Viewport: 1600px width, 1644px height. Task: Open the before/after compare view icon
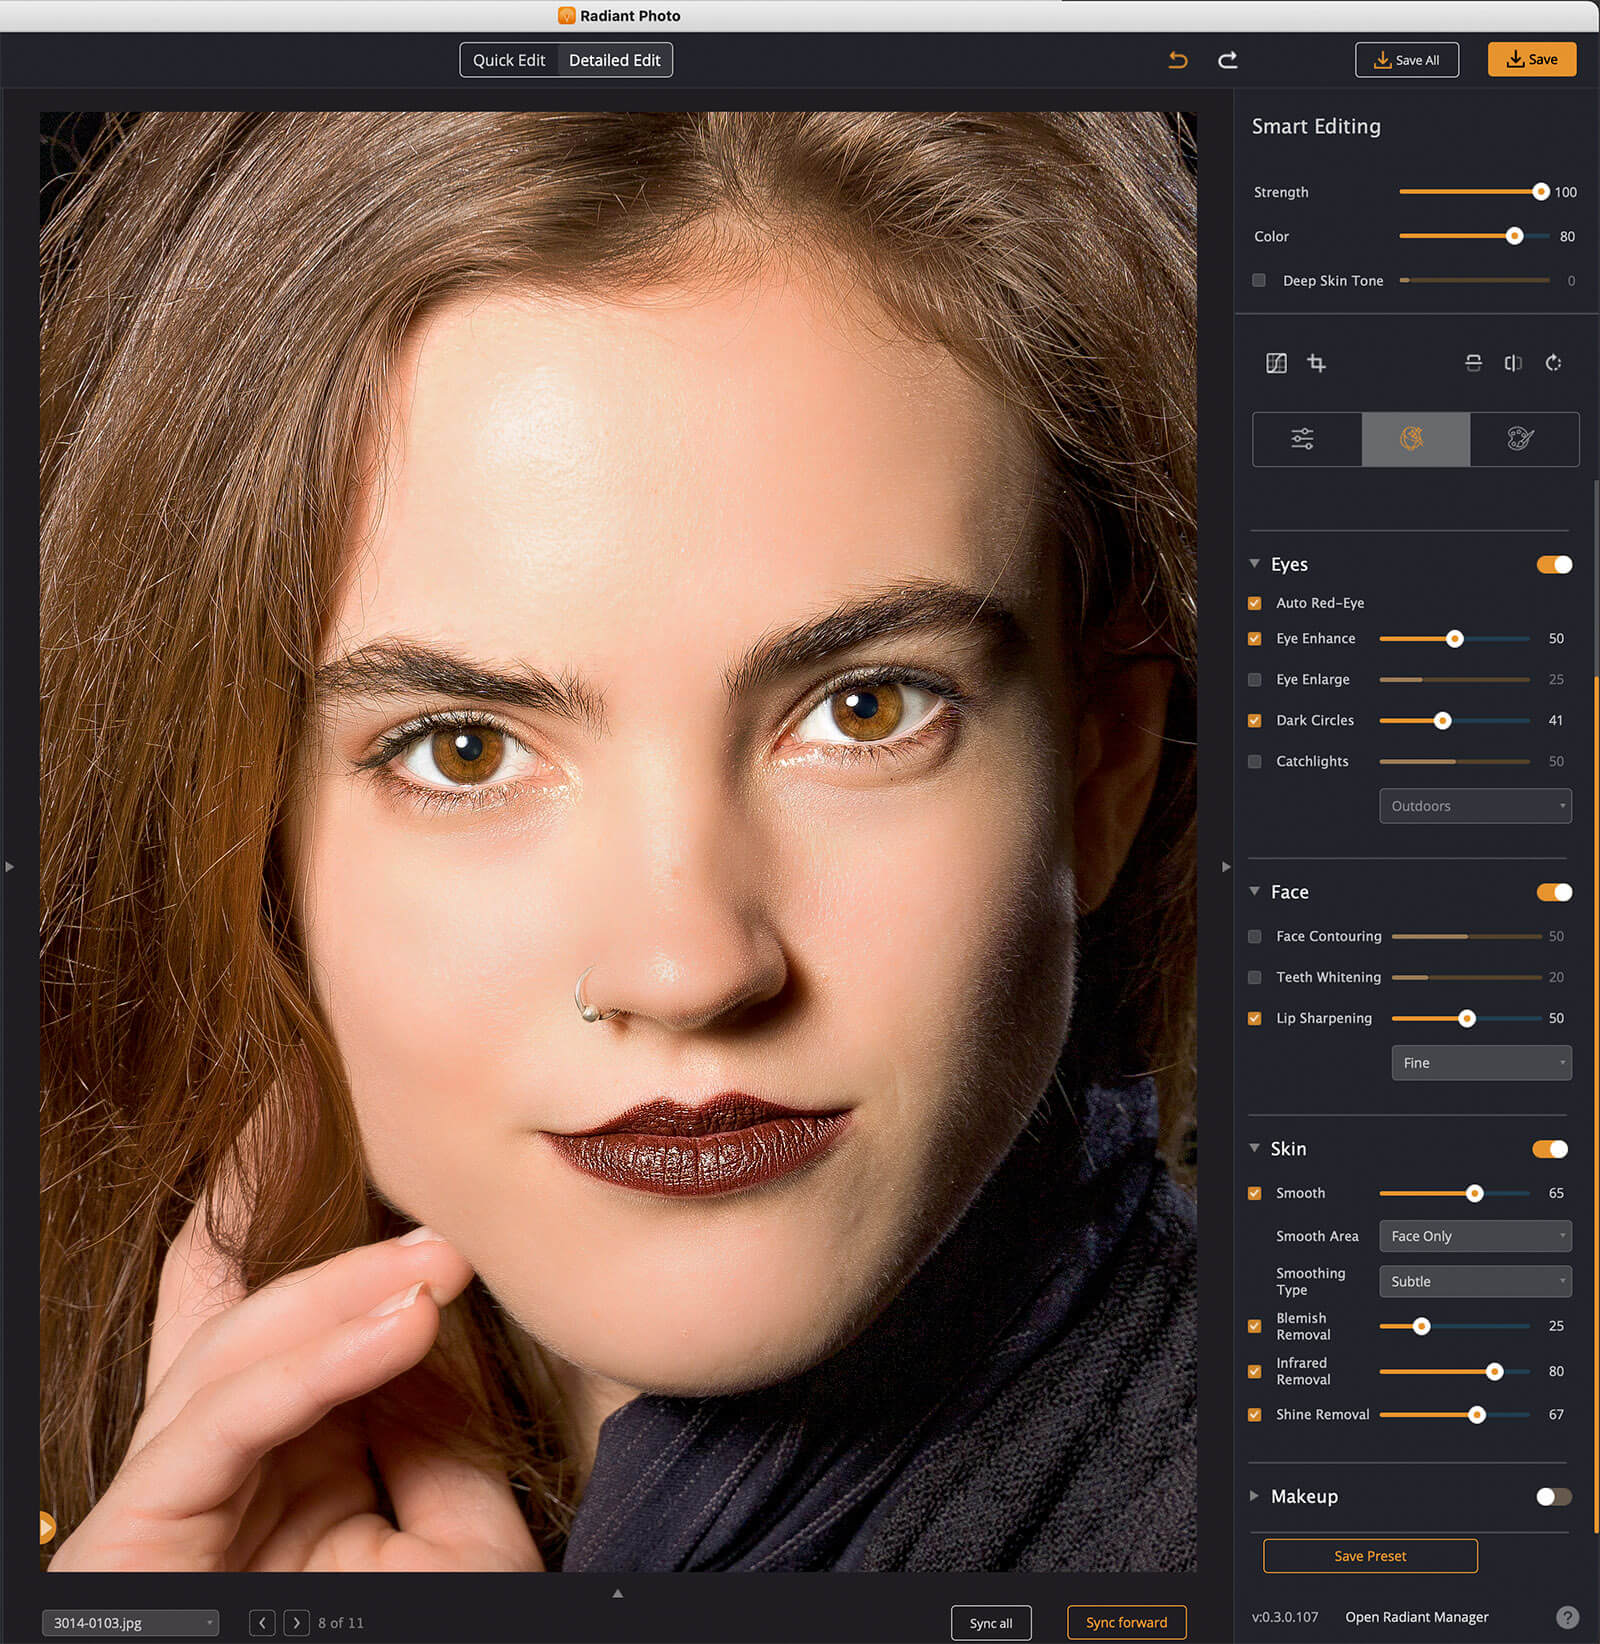(x=1276, y=363)
